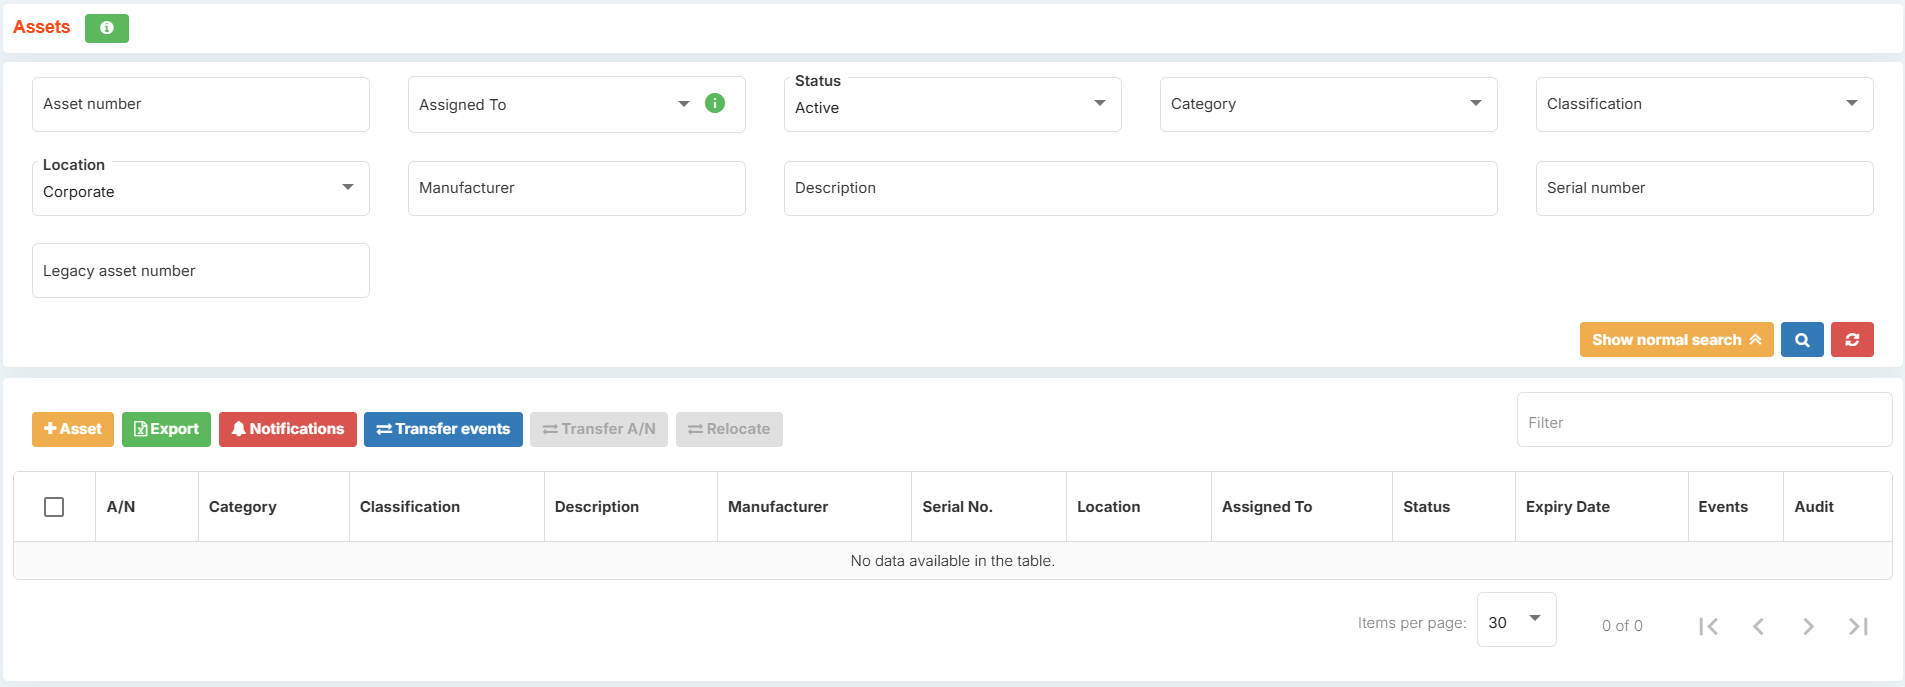
Task: Run search with the blue magnifier button
Action: coord(1802,340)
